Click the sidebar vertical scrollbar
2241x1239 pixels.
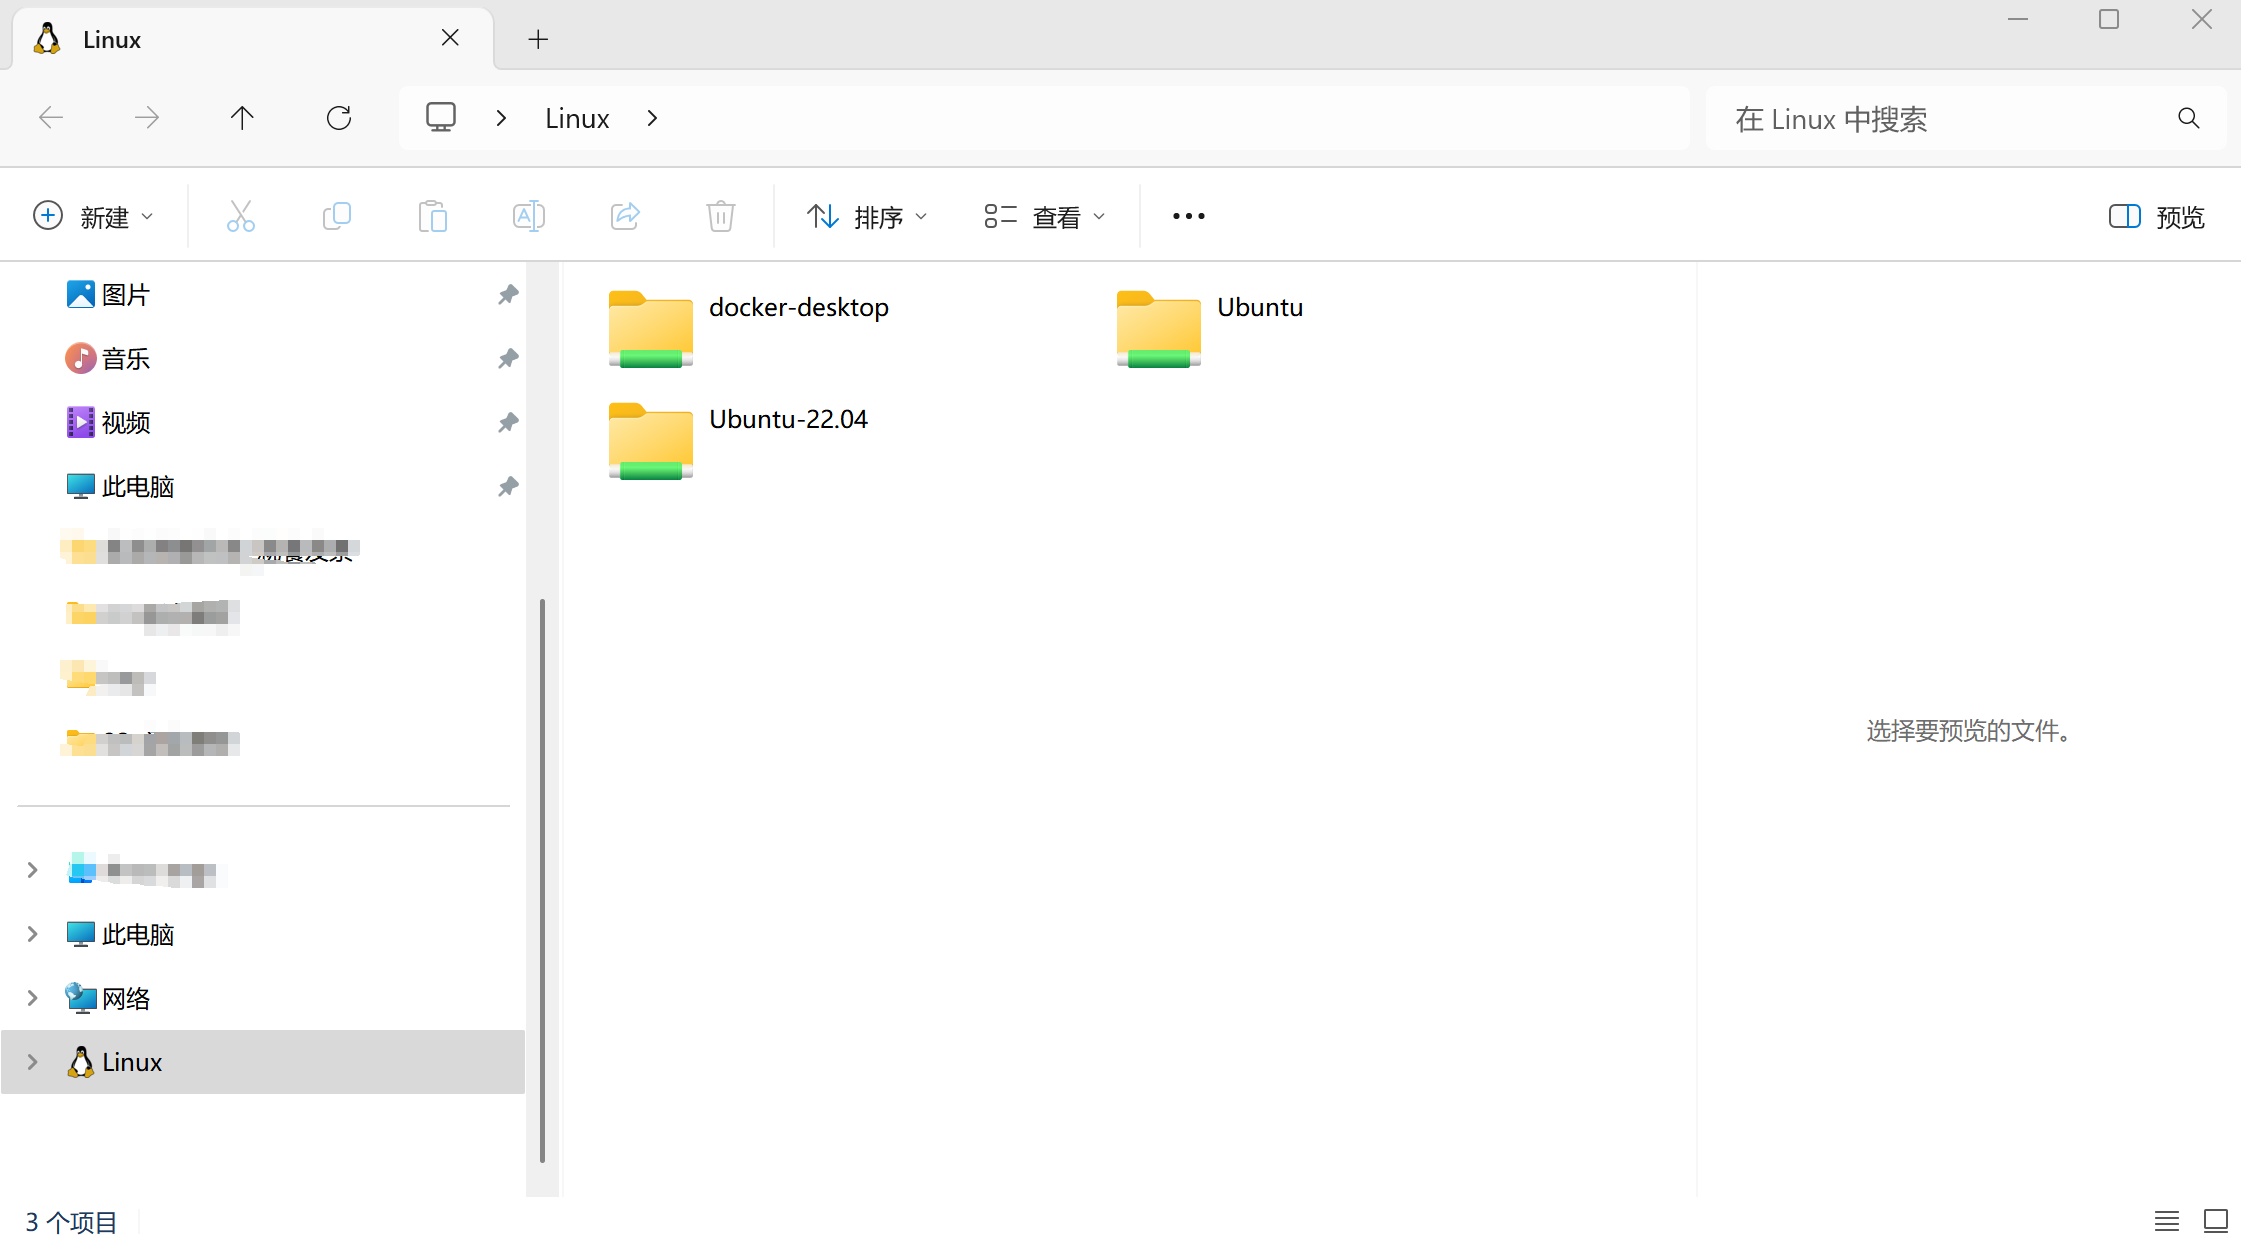[x=542, y=880]
